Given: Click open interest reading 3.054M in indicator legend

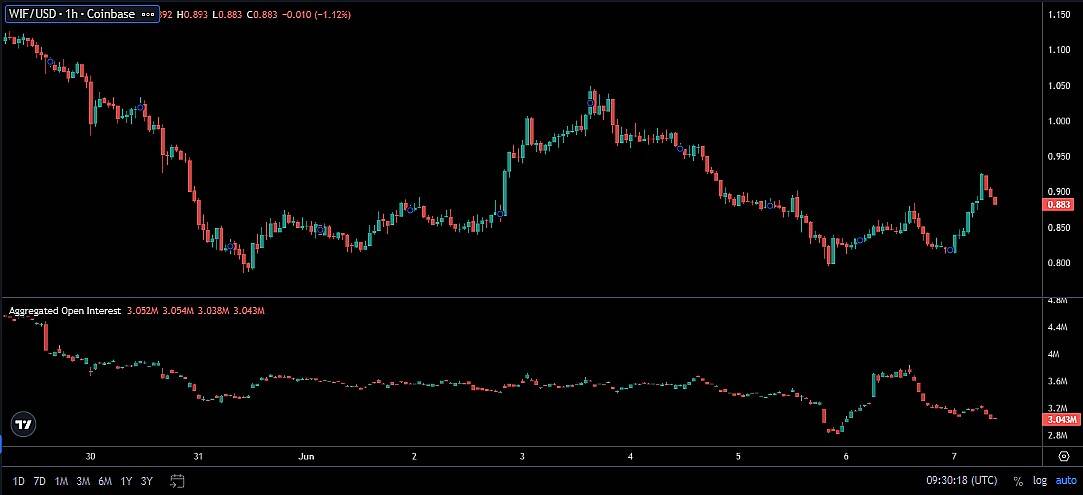Looking at the screenshot, I should [178, 311].
